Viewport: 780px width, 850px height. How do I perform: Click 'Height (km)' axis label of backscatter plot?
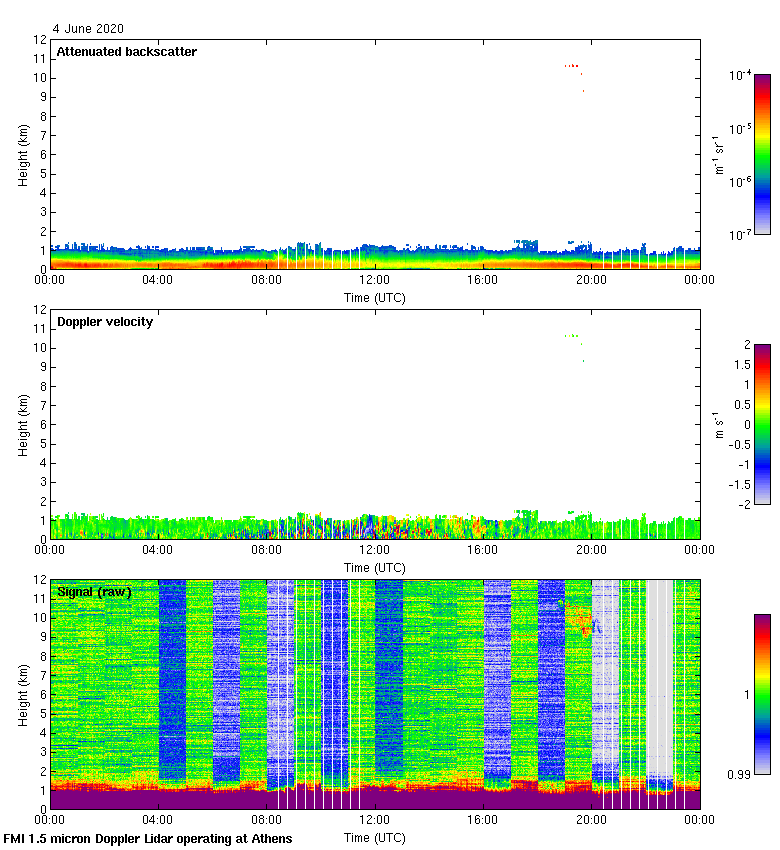pos(23,154)
